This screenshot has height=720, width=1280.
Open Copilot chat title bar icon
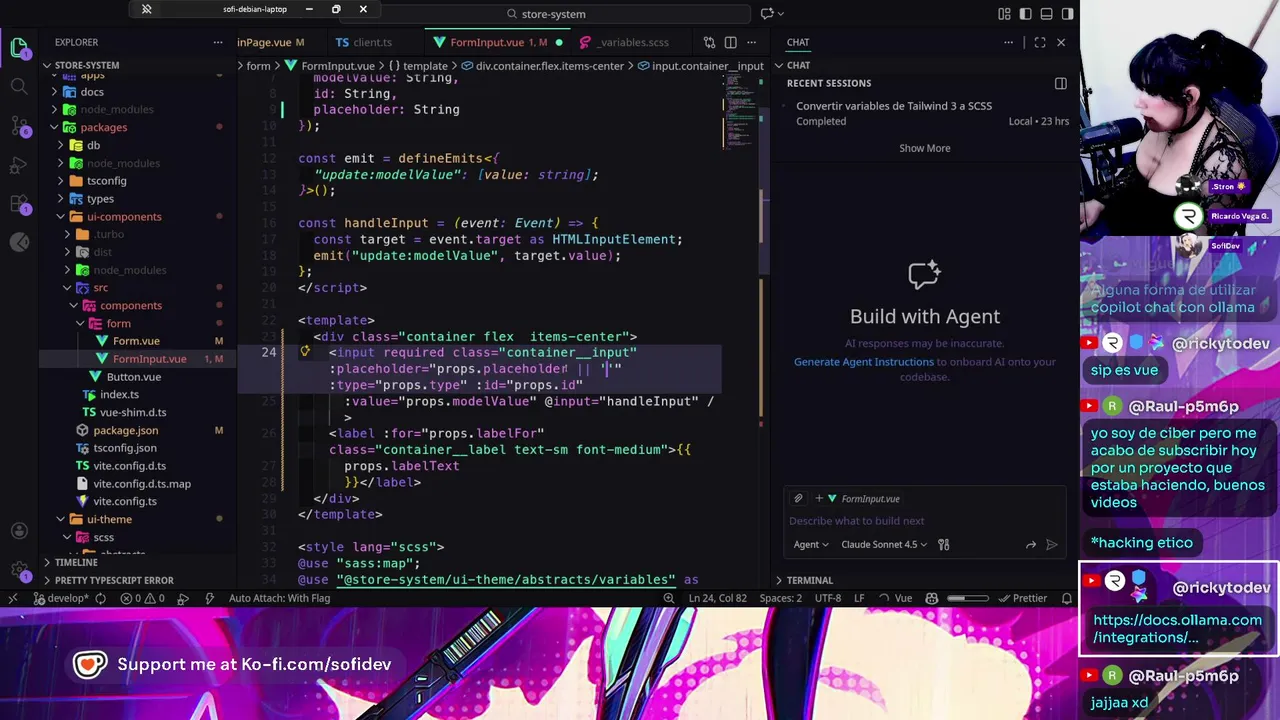(x=767, y=13)
